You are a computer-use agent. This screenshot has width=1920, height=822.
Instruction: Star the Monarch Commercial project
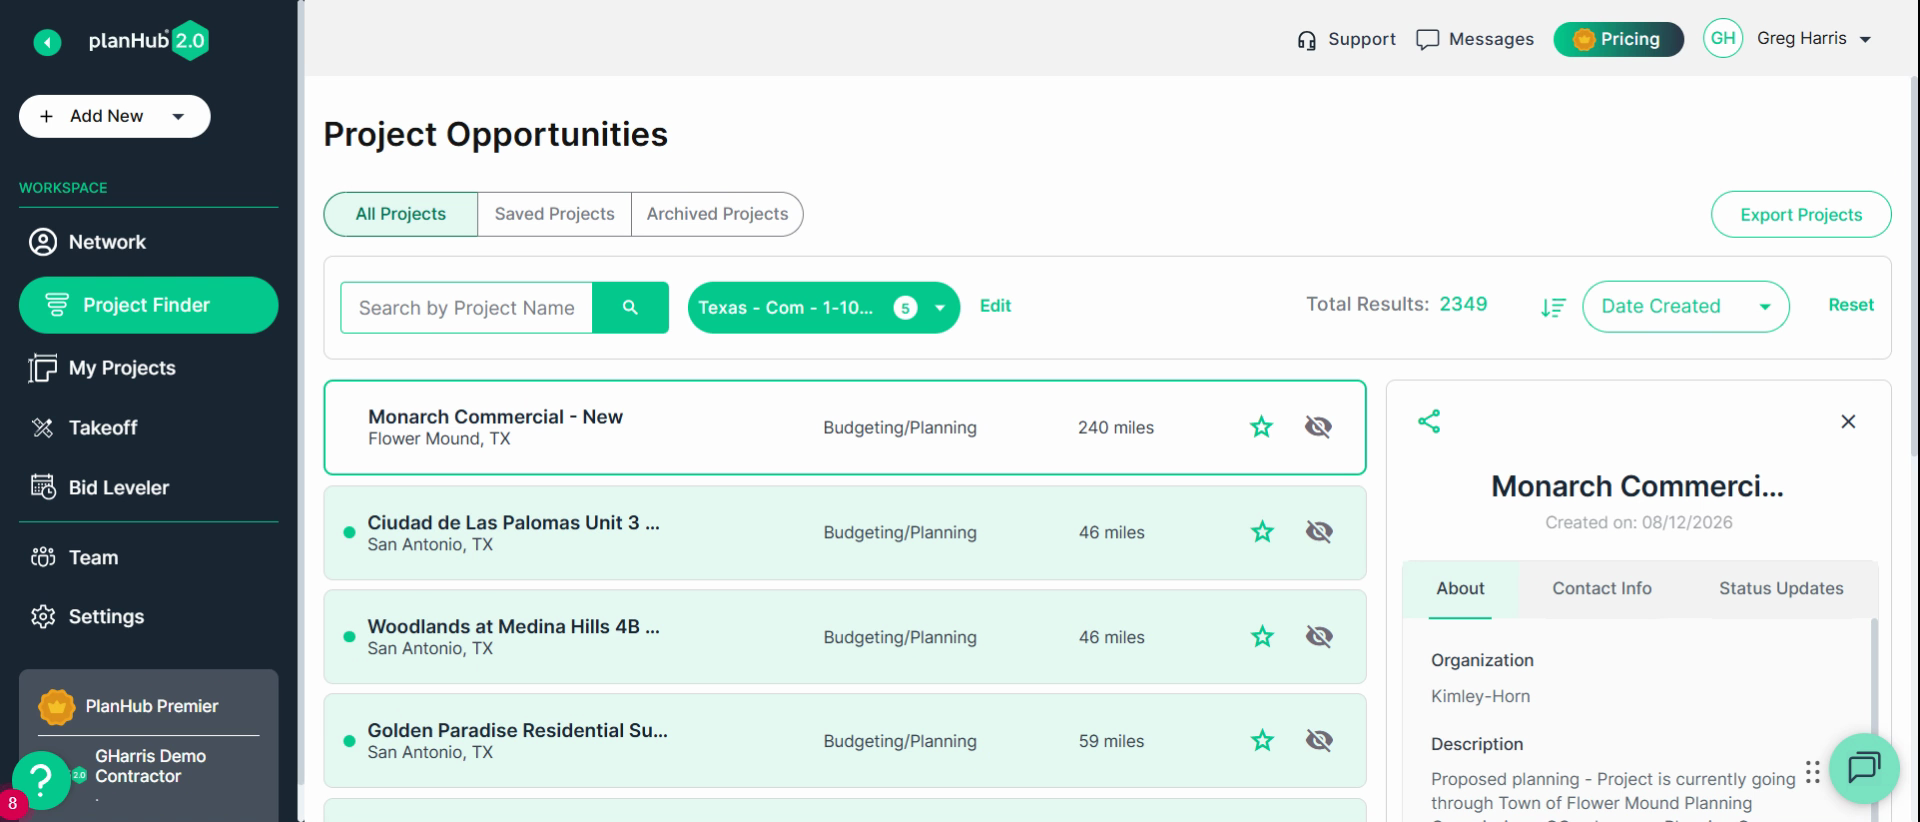pyautogui.click(x=1261, y=427)
